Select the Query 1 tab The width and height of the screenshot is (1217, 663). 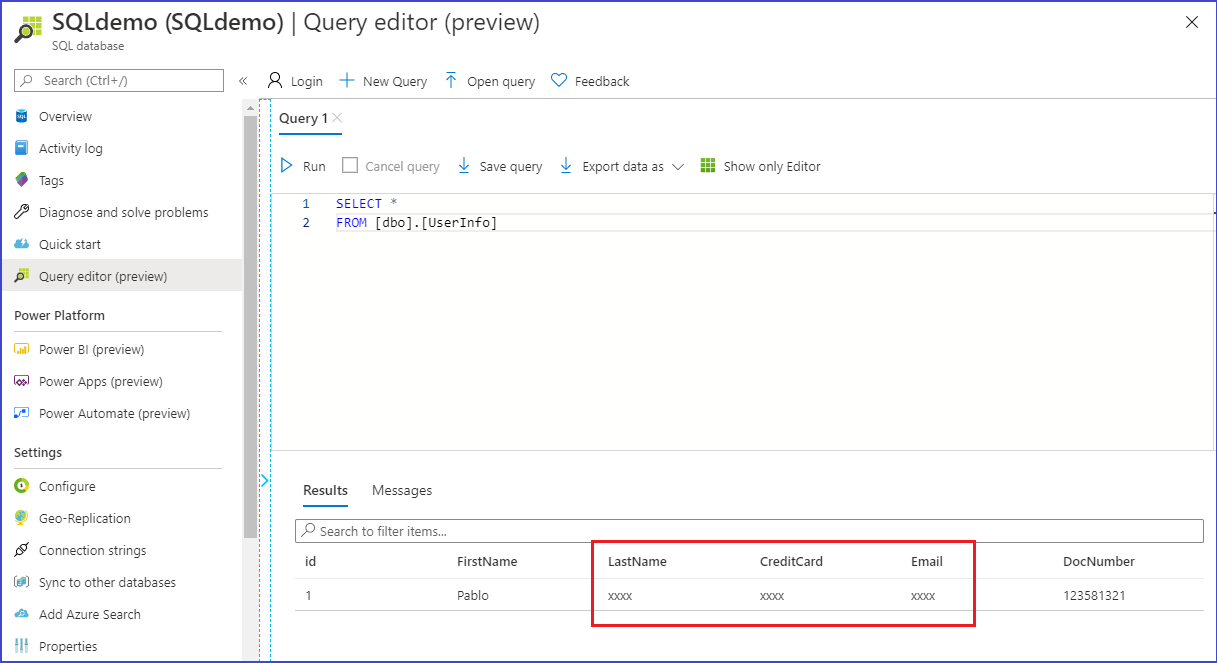coord(303,118)
